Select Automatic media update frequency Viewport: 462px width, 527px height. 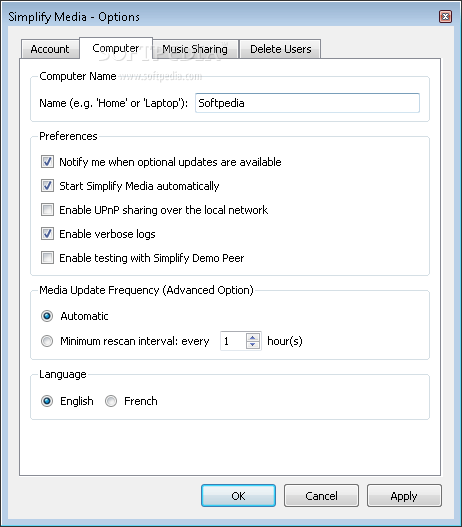point(47,316)
